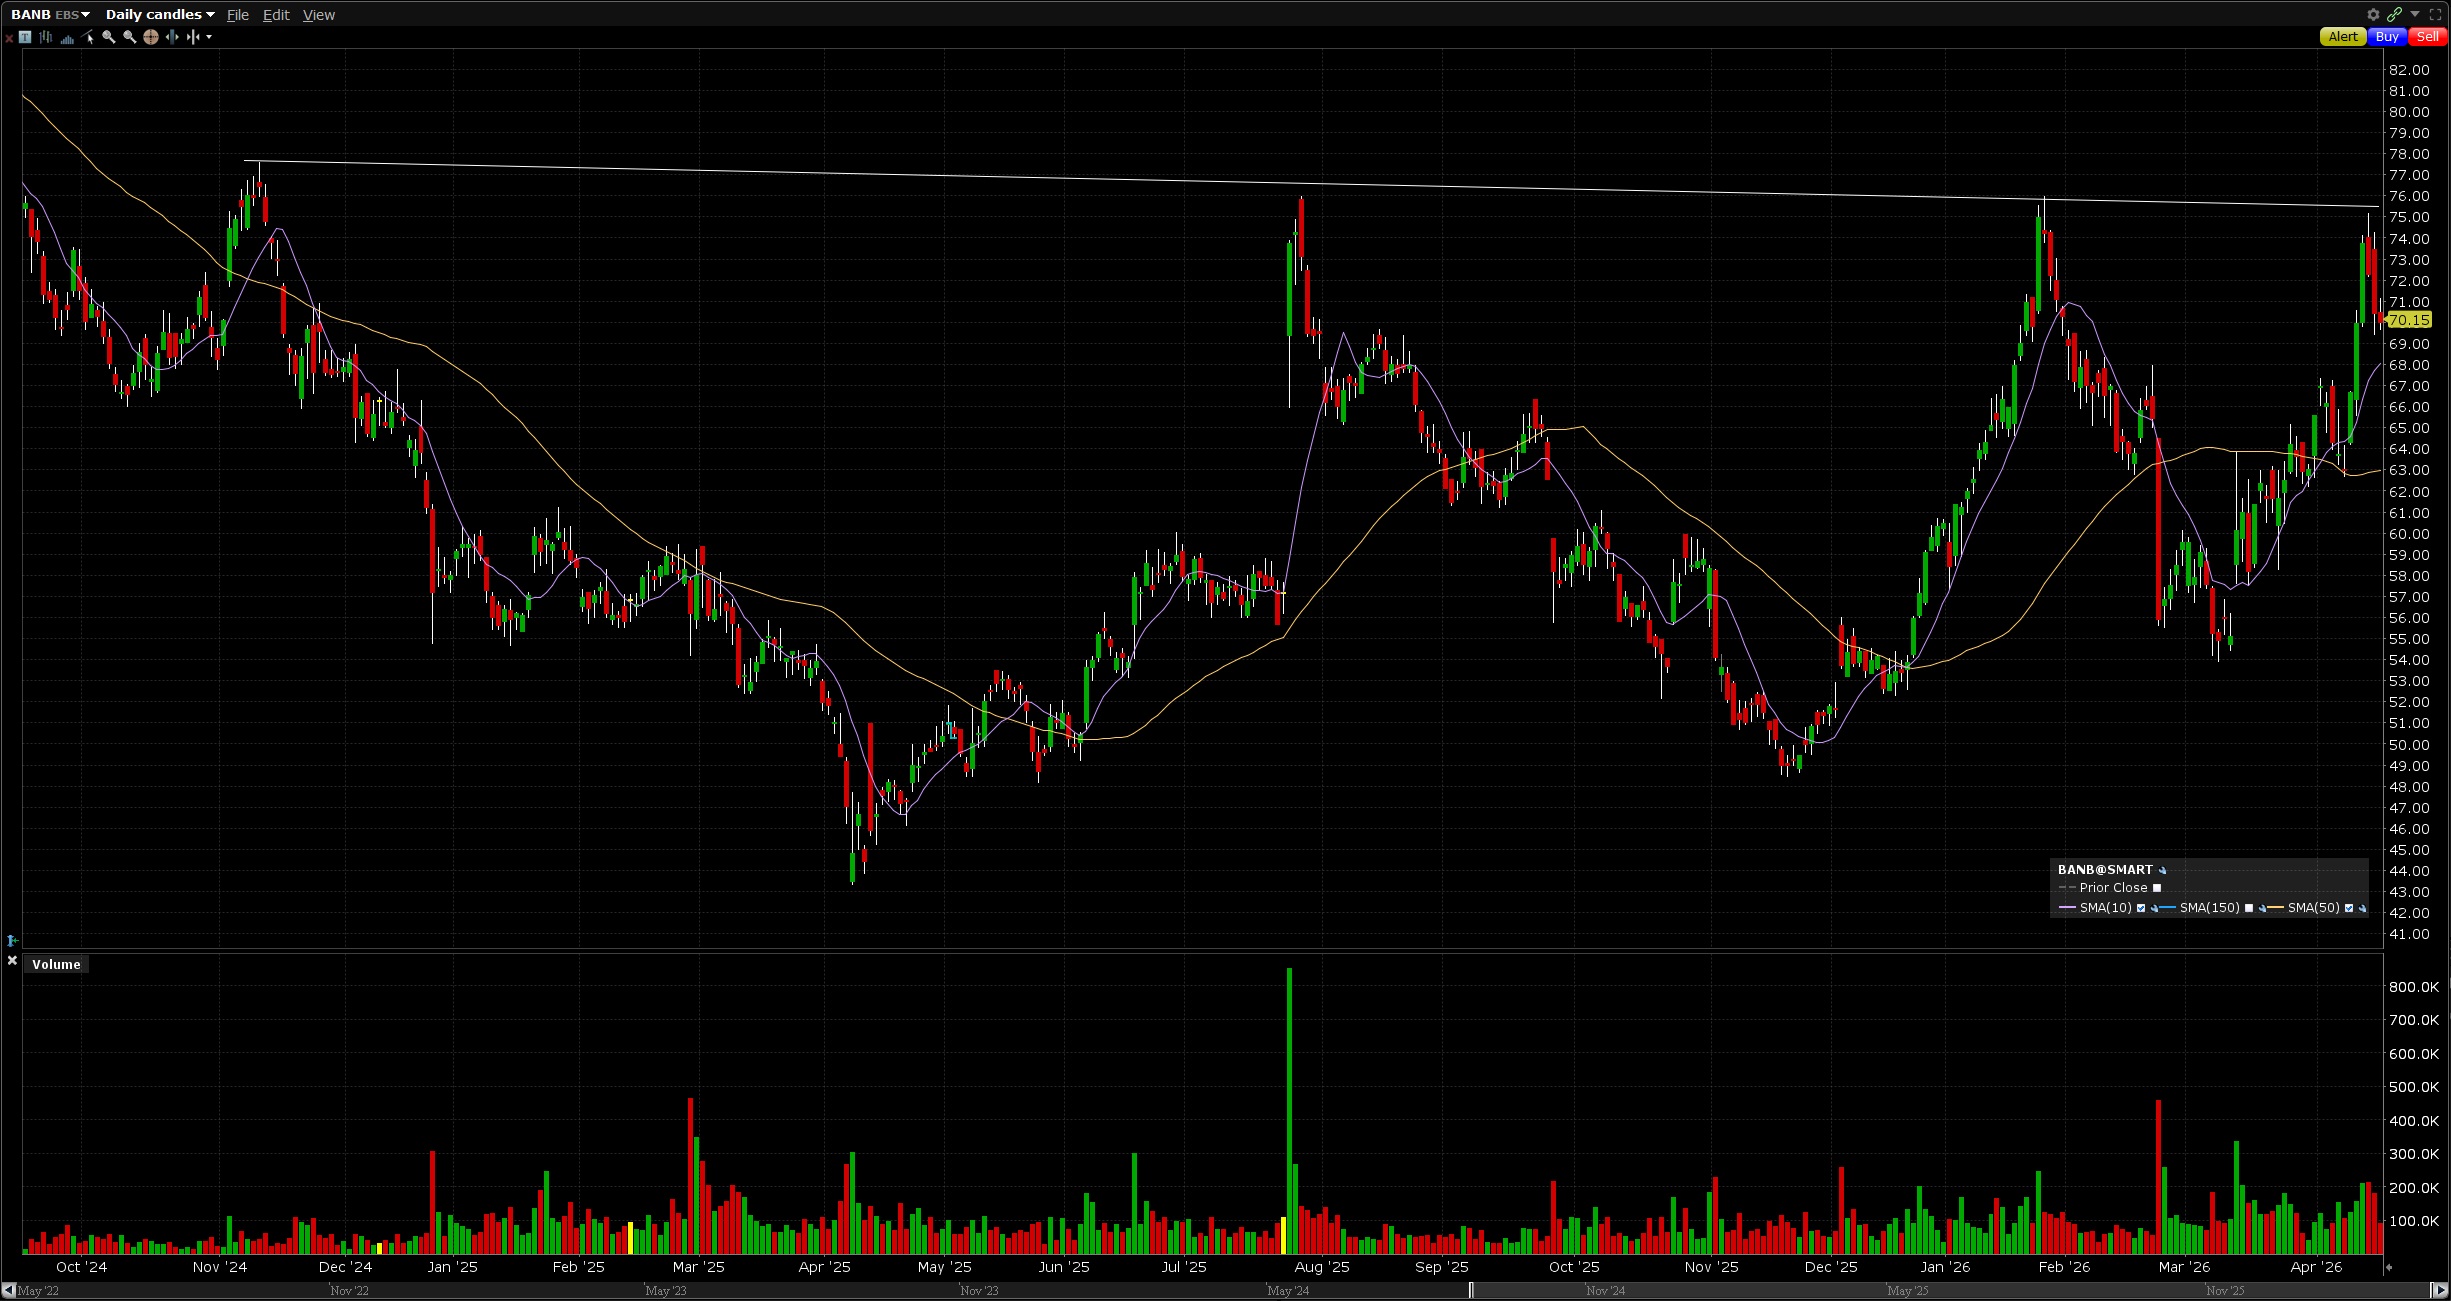Click the add studies histogram icon
The height and width of the screenshot is (1301, 2451).
click(x=67, y=38)
